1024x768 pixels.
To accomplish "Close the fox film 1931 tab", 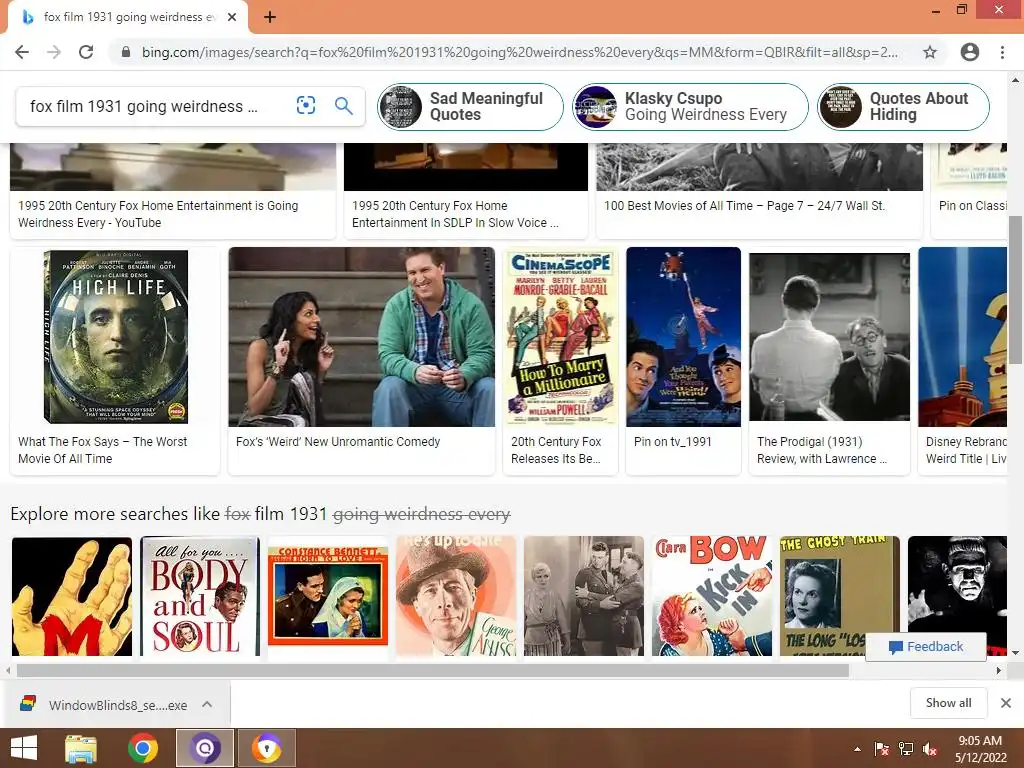I will 232,18.
